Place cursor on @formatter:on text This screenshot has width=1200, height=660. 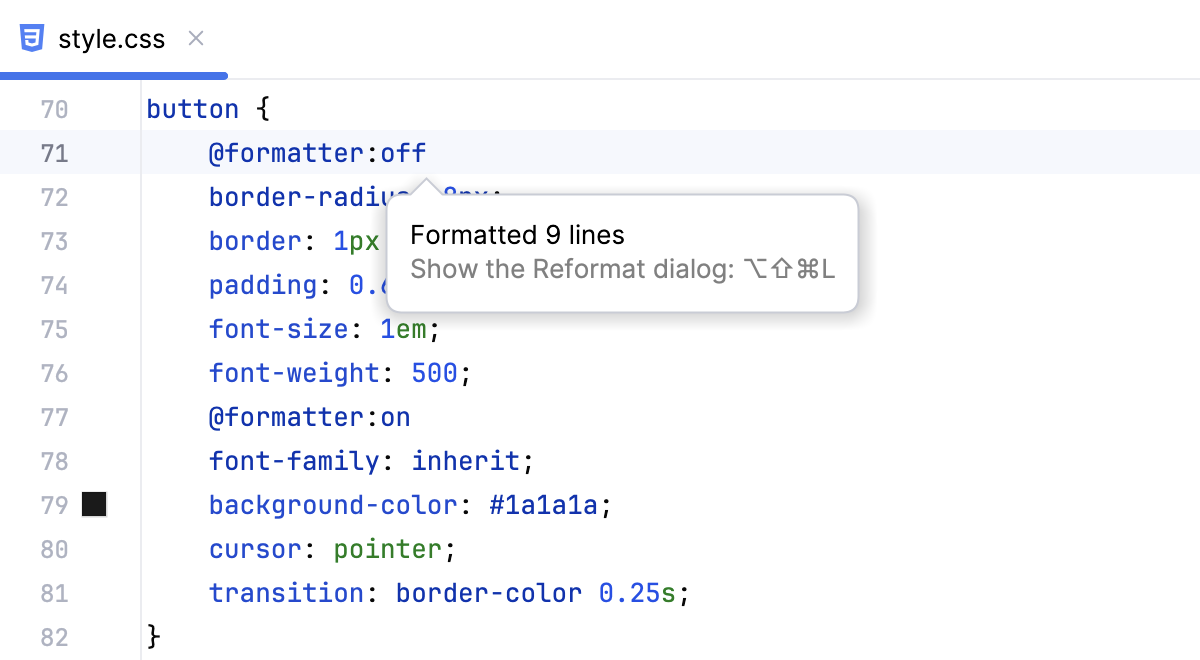[309, 417]
